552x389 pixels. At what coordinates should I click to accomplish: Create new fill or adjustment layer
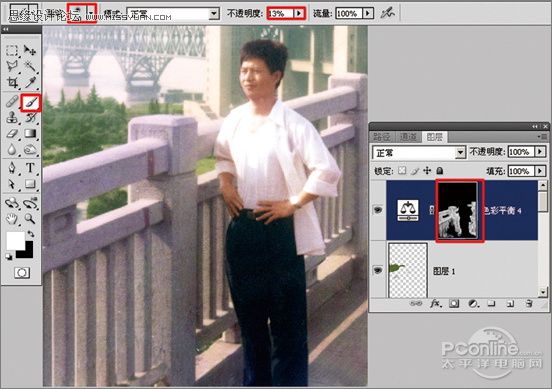pyautogui.click(x=473, y=303)
